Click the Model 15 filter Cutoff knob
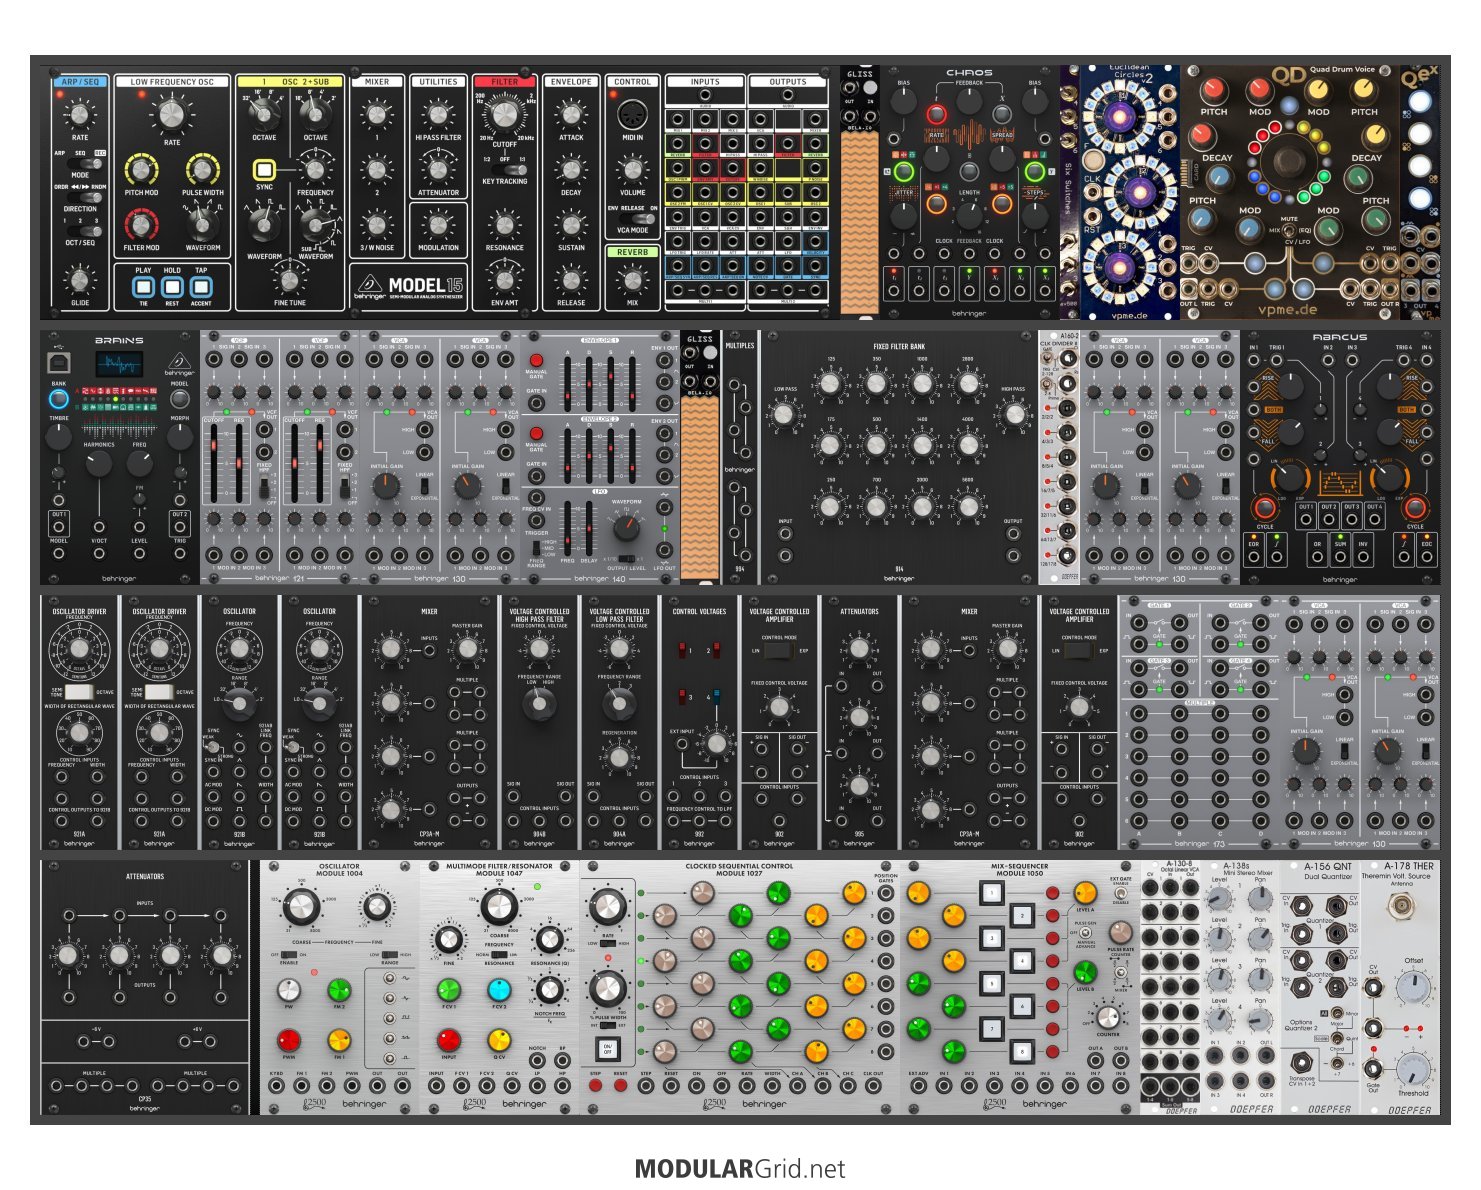Image resolution: width=1481 pixels, height=1190 pixels. [x=505, y=116]
